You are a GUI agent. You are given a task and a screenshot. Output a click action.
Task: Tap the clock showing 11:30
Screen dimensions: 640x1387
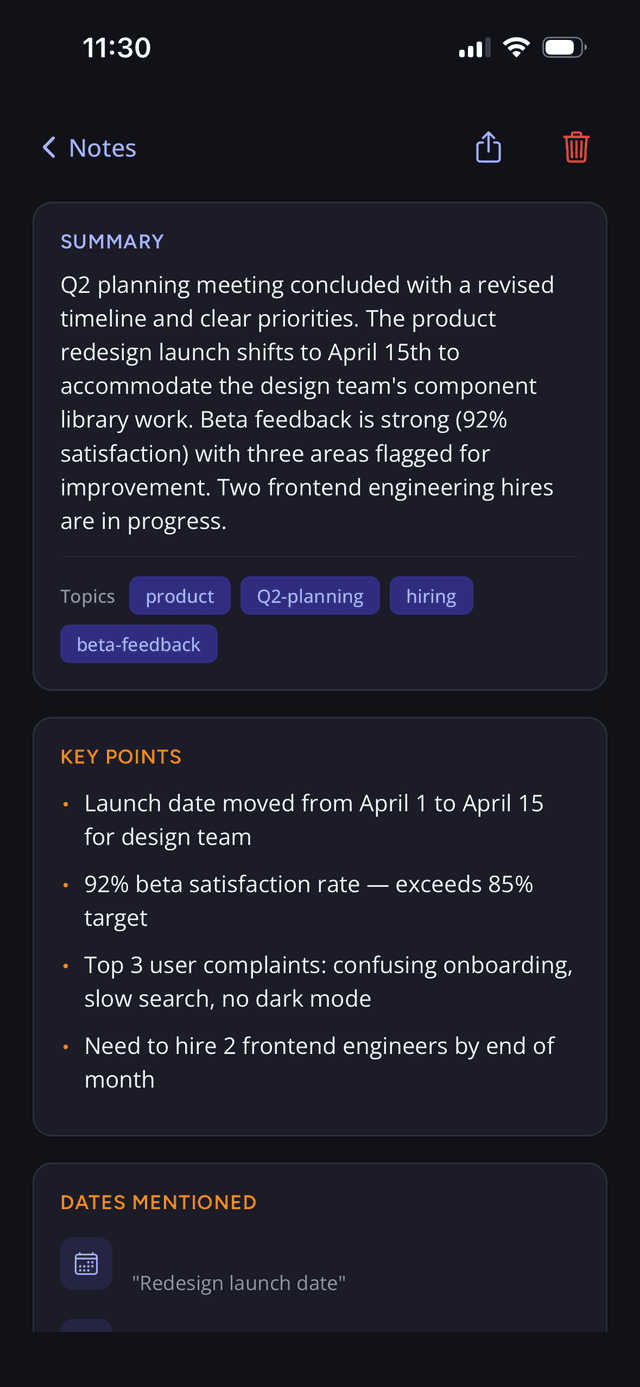click(117, 46)
